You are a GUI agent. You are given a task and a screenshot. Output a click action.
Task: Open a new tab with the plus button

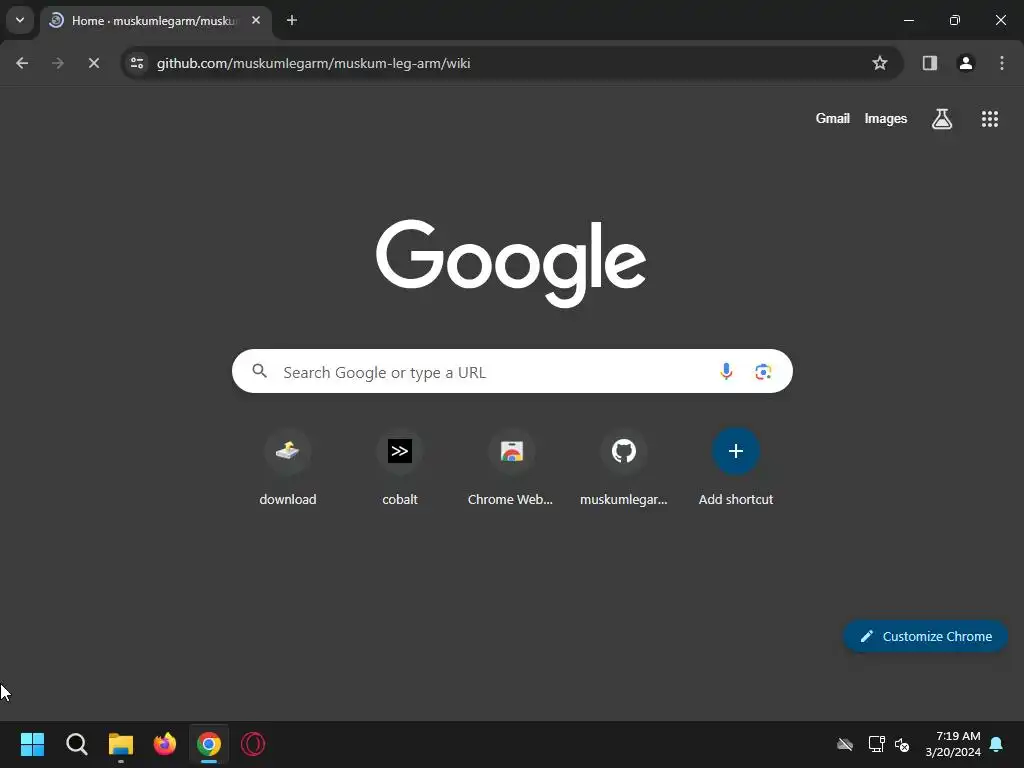292,20
